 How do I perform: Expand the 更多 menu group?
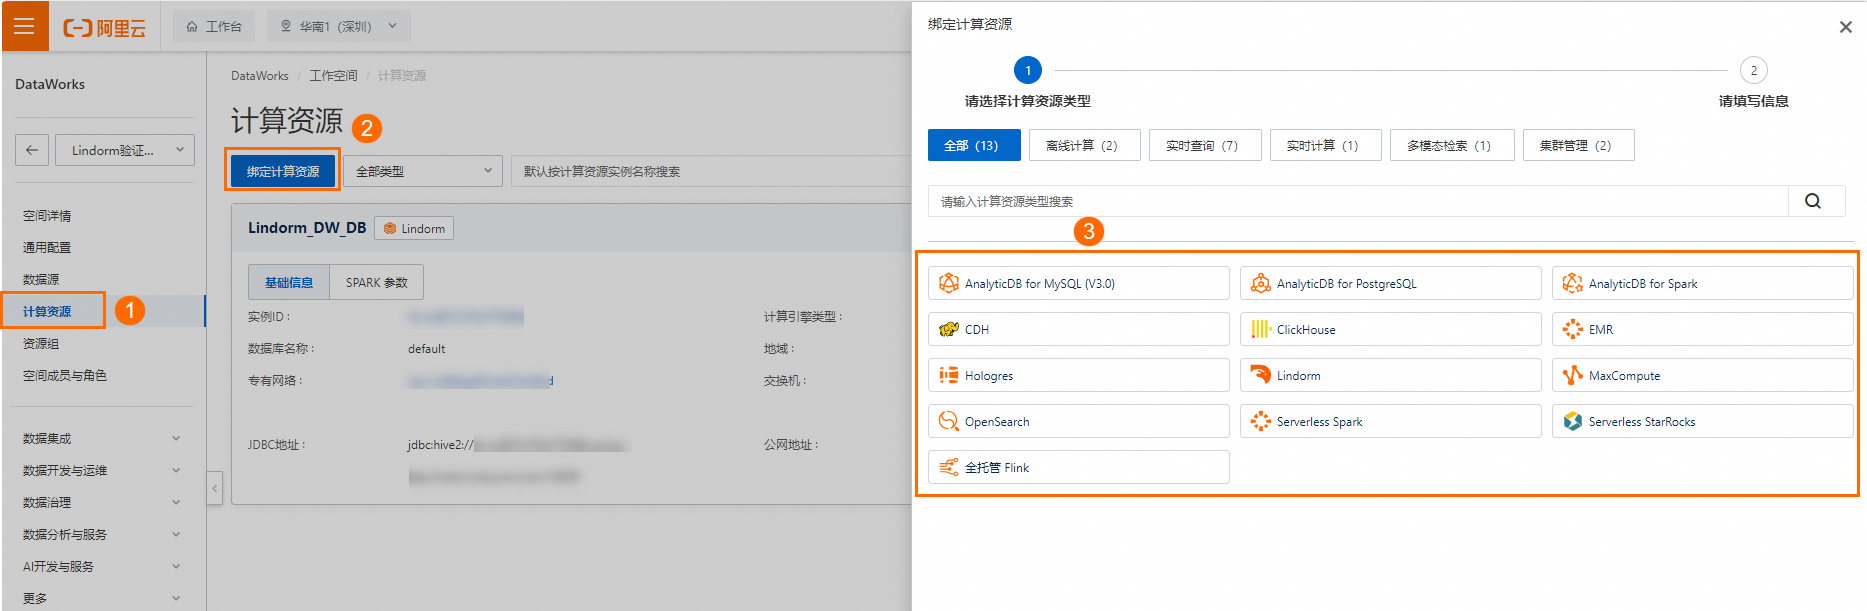pyautogui.click(x=102, y=598)
